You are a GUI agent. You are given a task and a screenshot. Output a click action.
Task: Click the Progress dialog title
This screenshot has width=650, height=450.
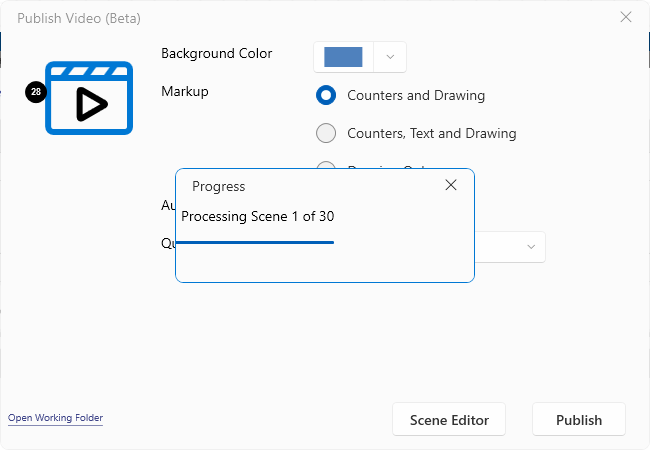(x=218, y=186)
